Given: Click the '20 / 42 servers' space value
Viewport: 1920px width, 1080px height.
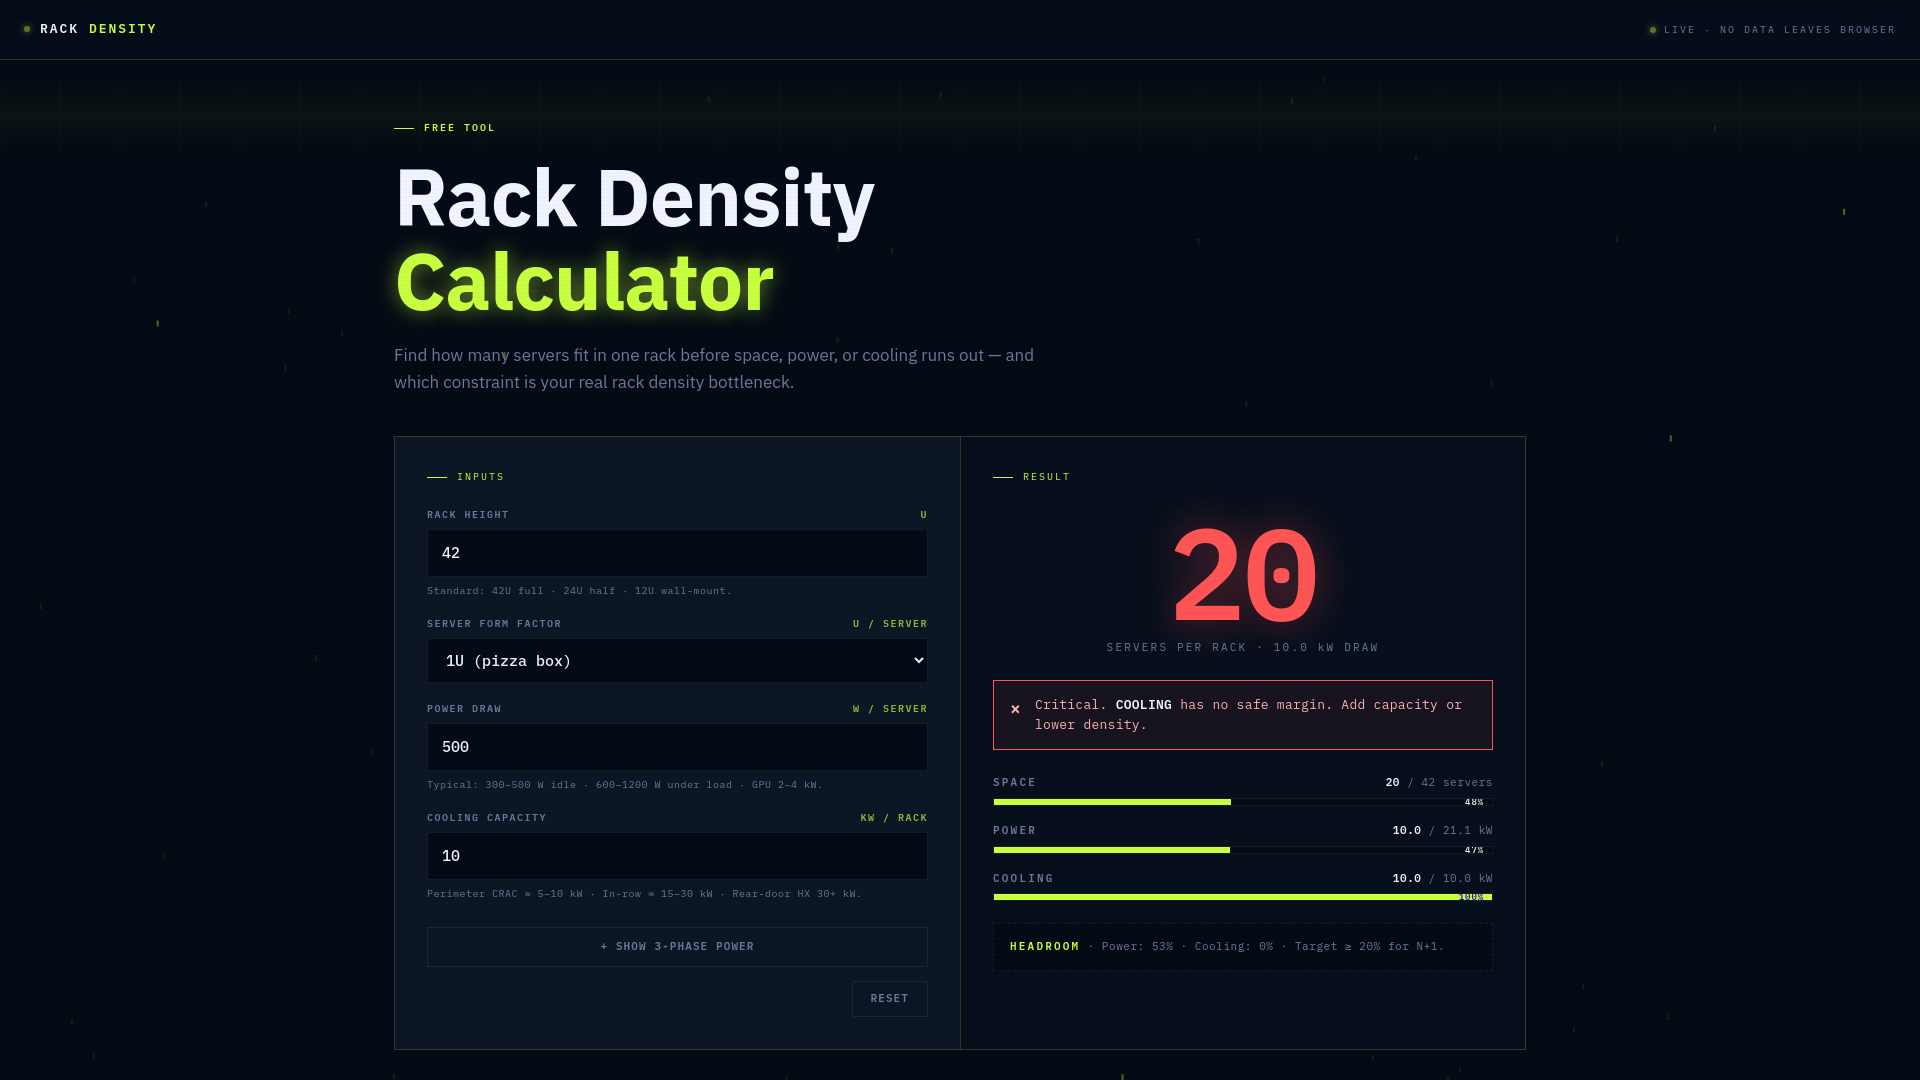Looking at the screenshot, I should click(x=1438, y=783).
